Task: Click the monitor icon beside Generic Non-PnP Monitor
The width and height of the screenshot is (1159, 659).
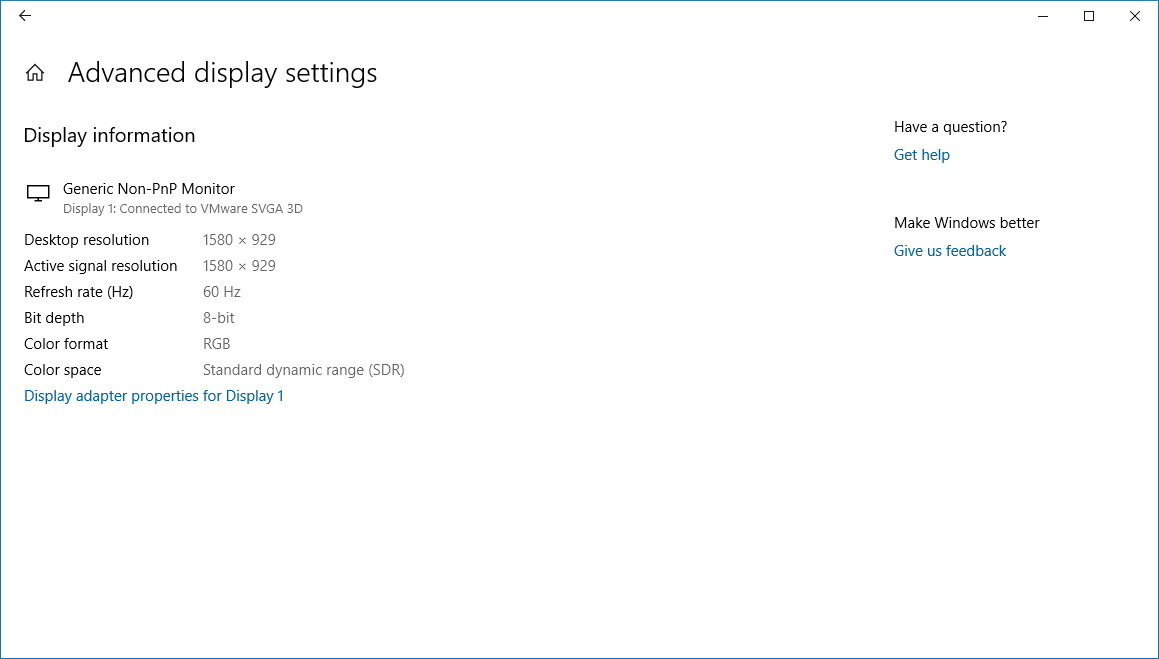Action: click(38, 193)
